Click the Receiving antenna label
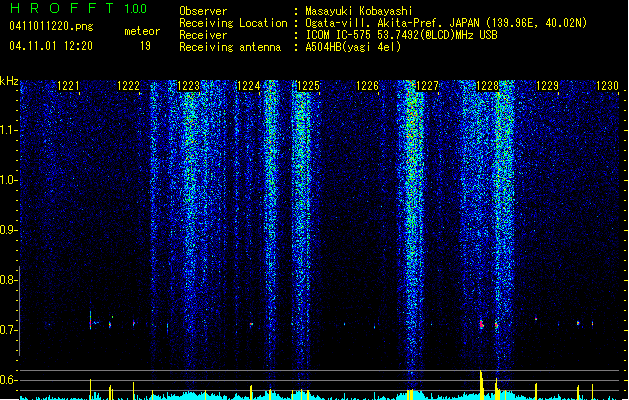 (x=230, y=47)
